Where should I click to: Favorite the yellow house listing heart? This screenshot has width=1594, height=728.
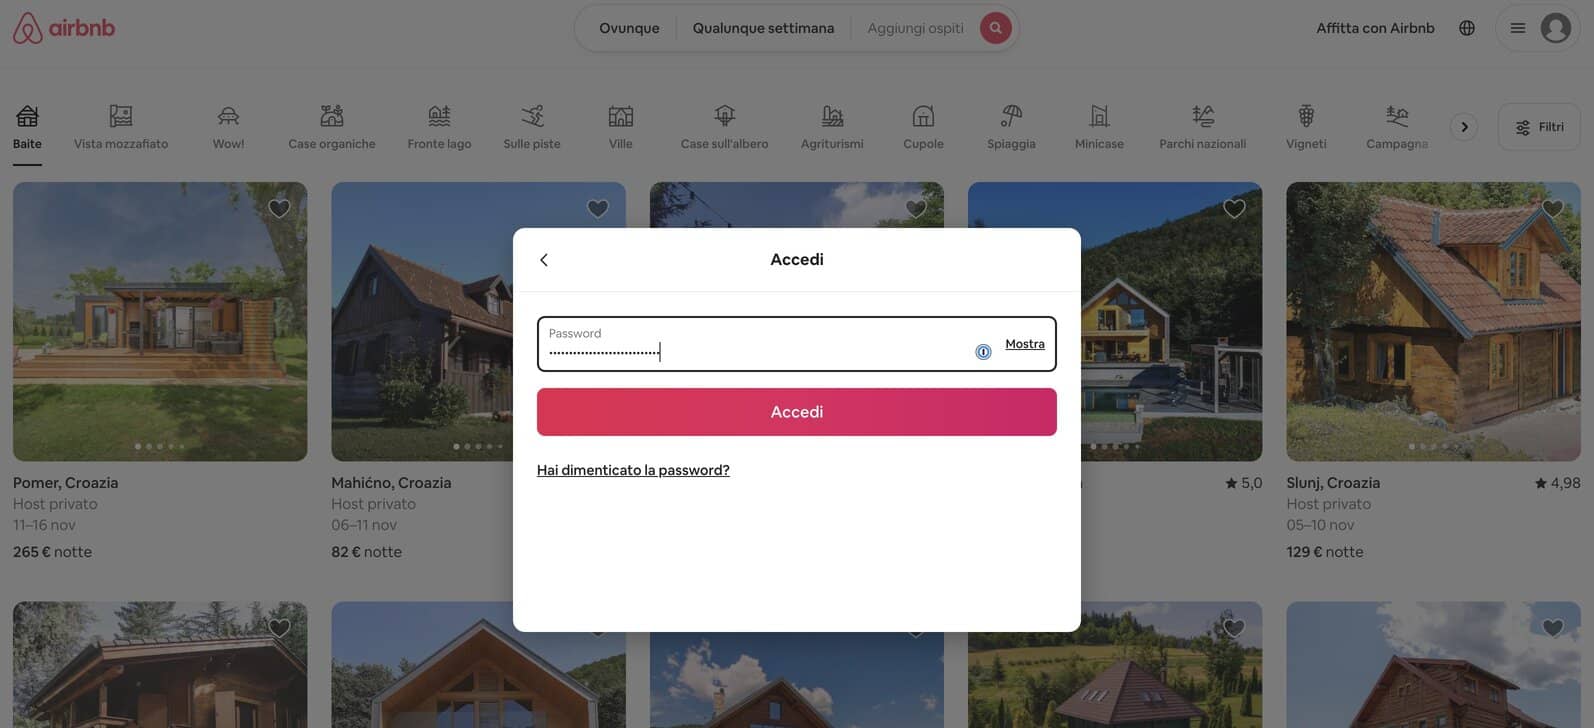1235,208
